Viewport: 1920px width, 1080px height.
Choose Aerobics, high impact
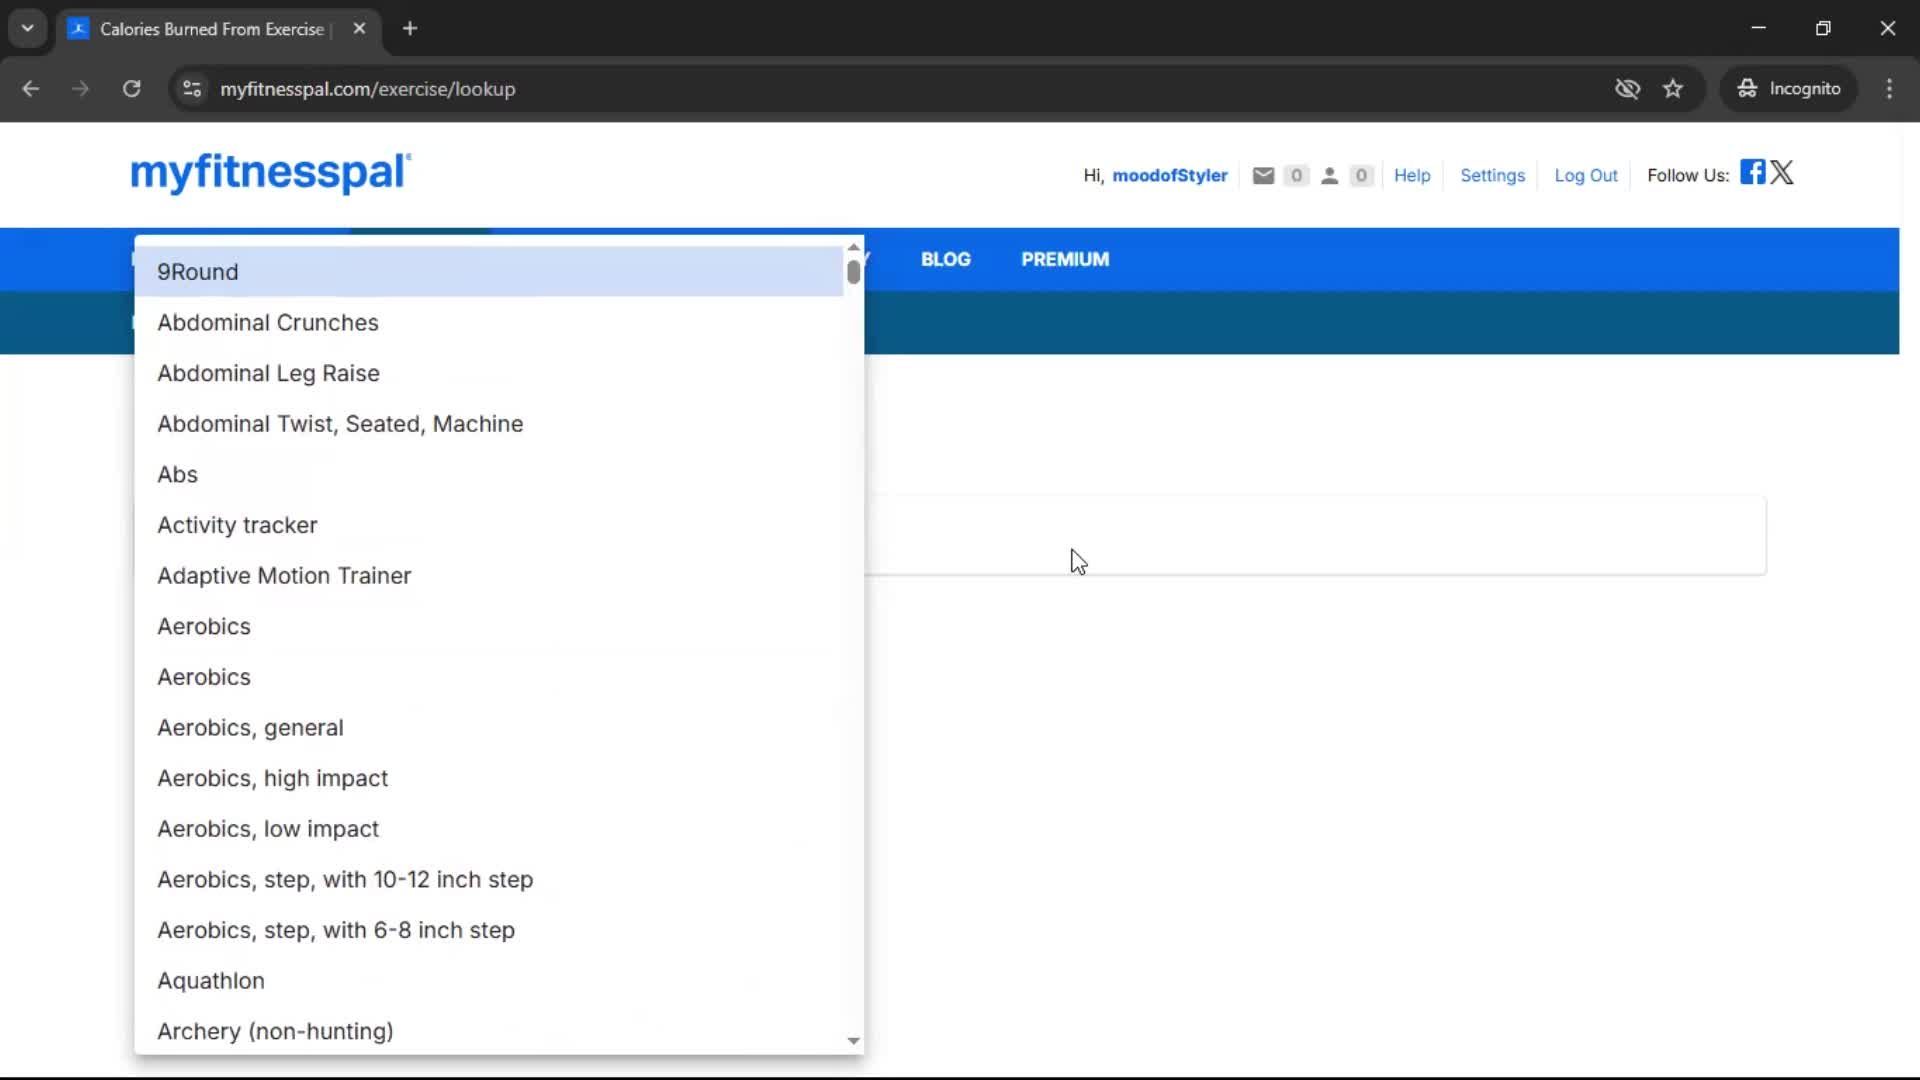[x=489, y=778]
